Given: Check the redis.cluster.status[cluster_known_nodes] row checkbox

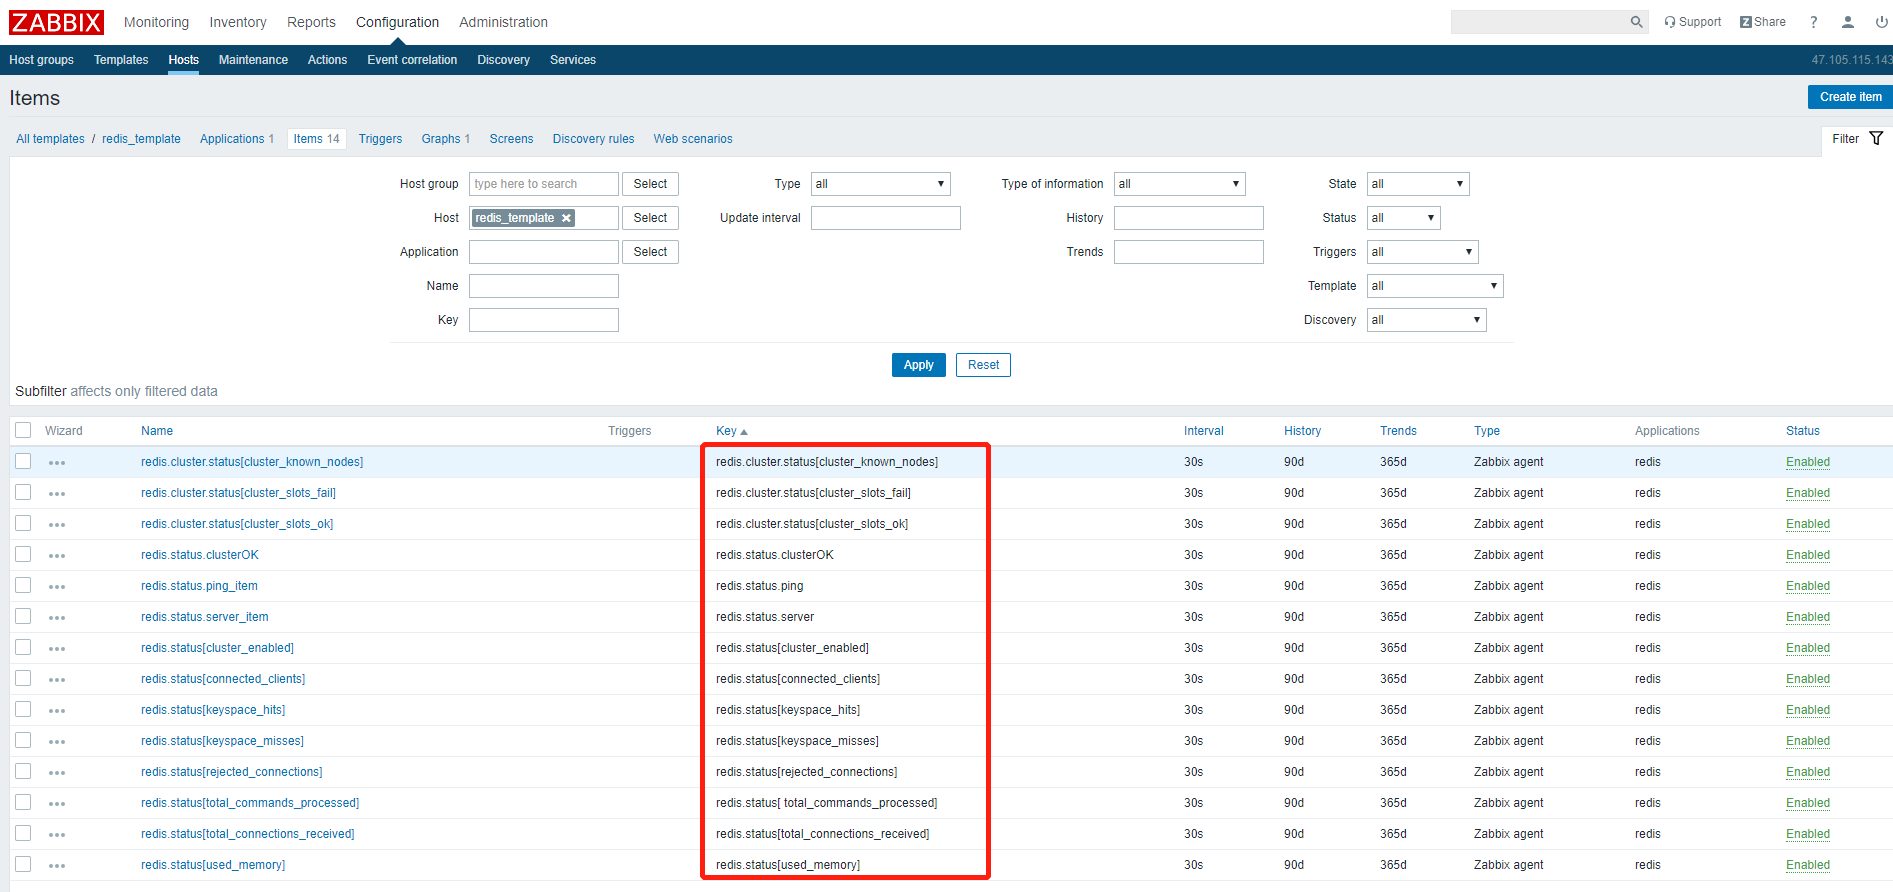Looking at the screenshot, I should click(x=23, y=461).
